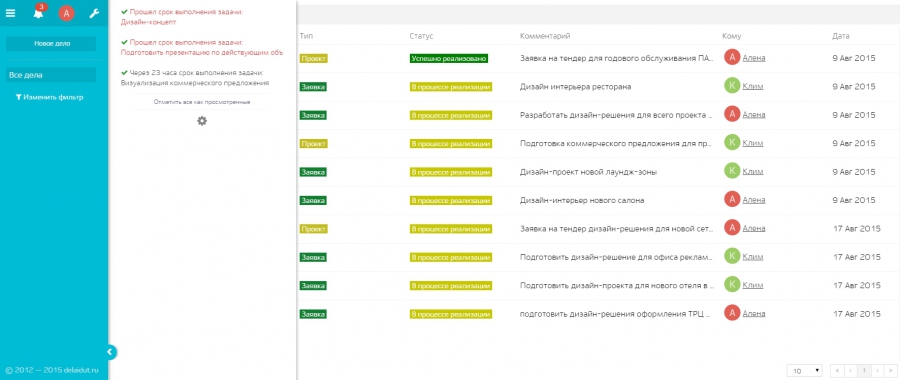Image resolution: width=900 pixels, height=380 pixels.
Task: Click Алена's avatar in 'нового салона' row
Action: click(x=732, y=200)
